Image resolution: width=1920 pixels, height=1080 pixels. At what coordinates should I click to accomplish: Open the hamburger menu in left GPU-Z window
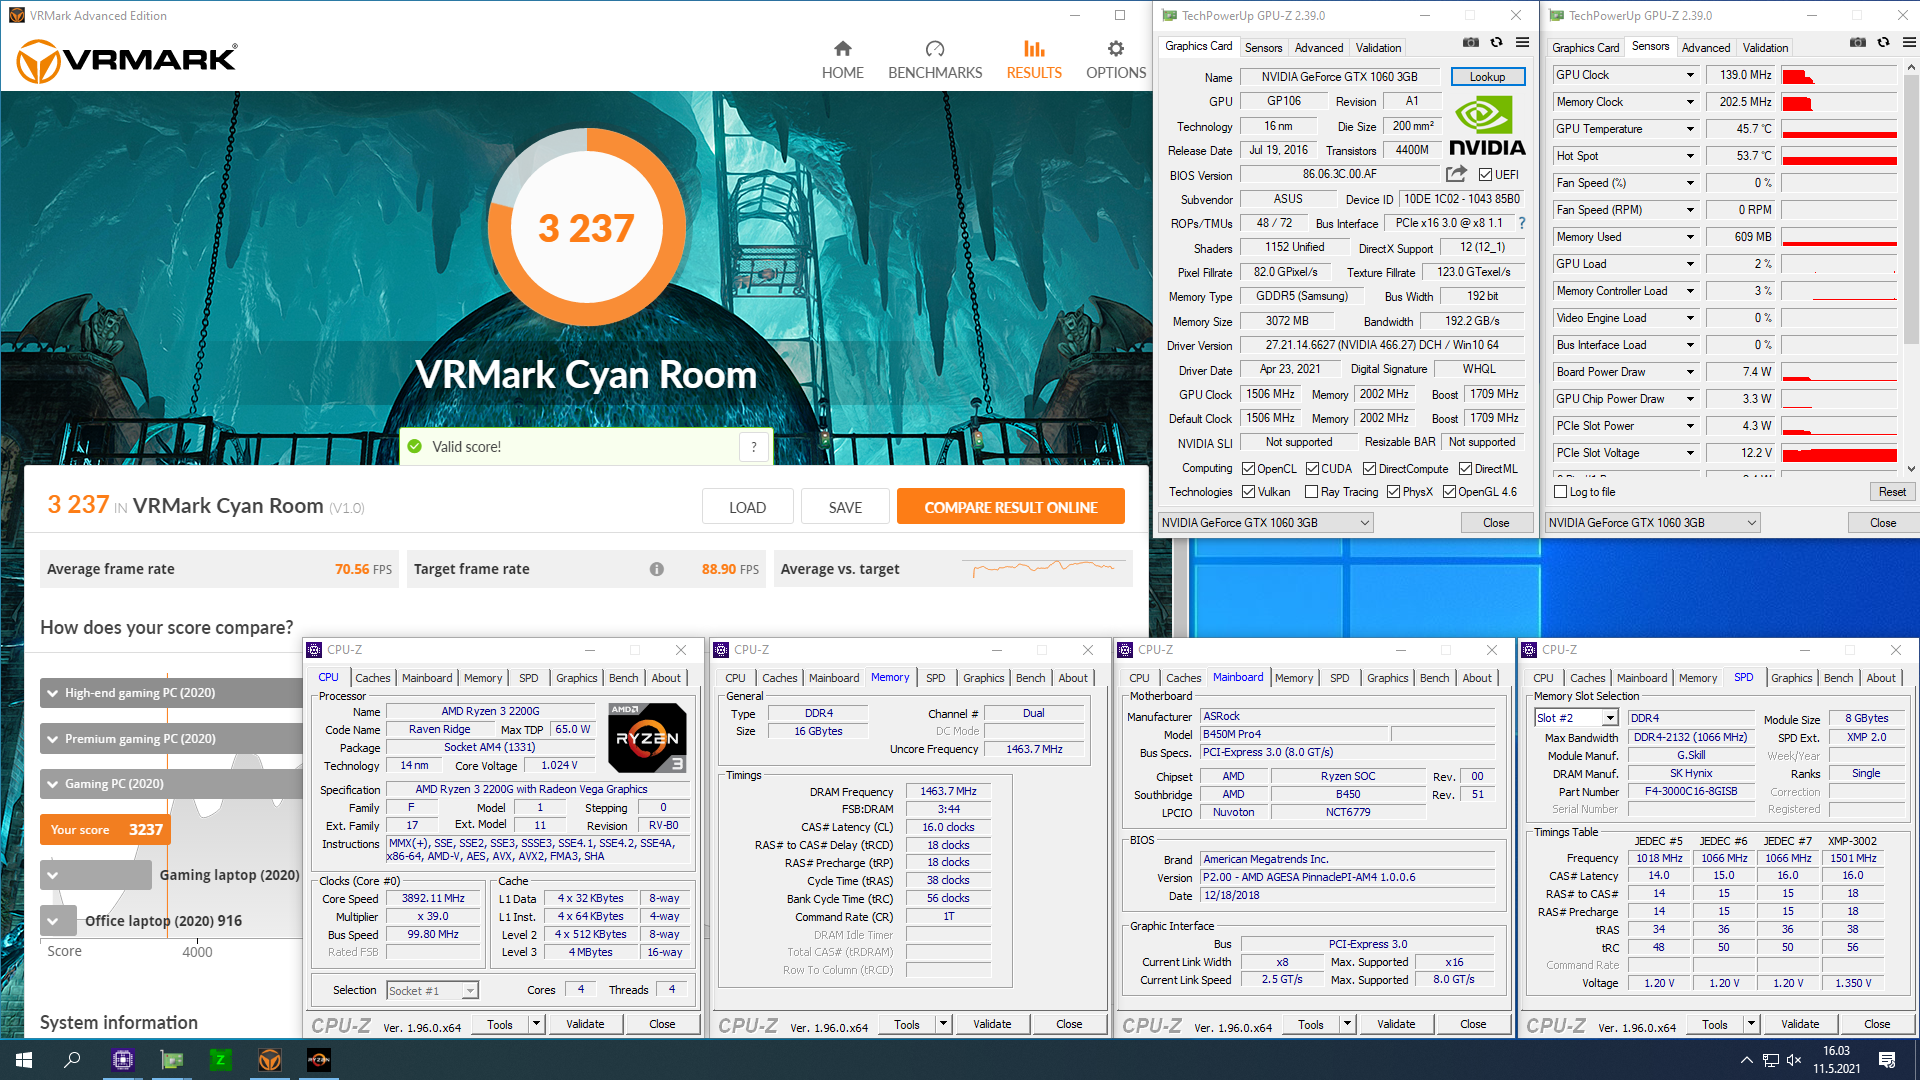point(1522,43)
